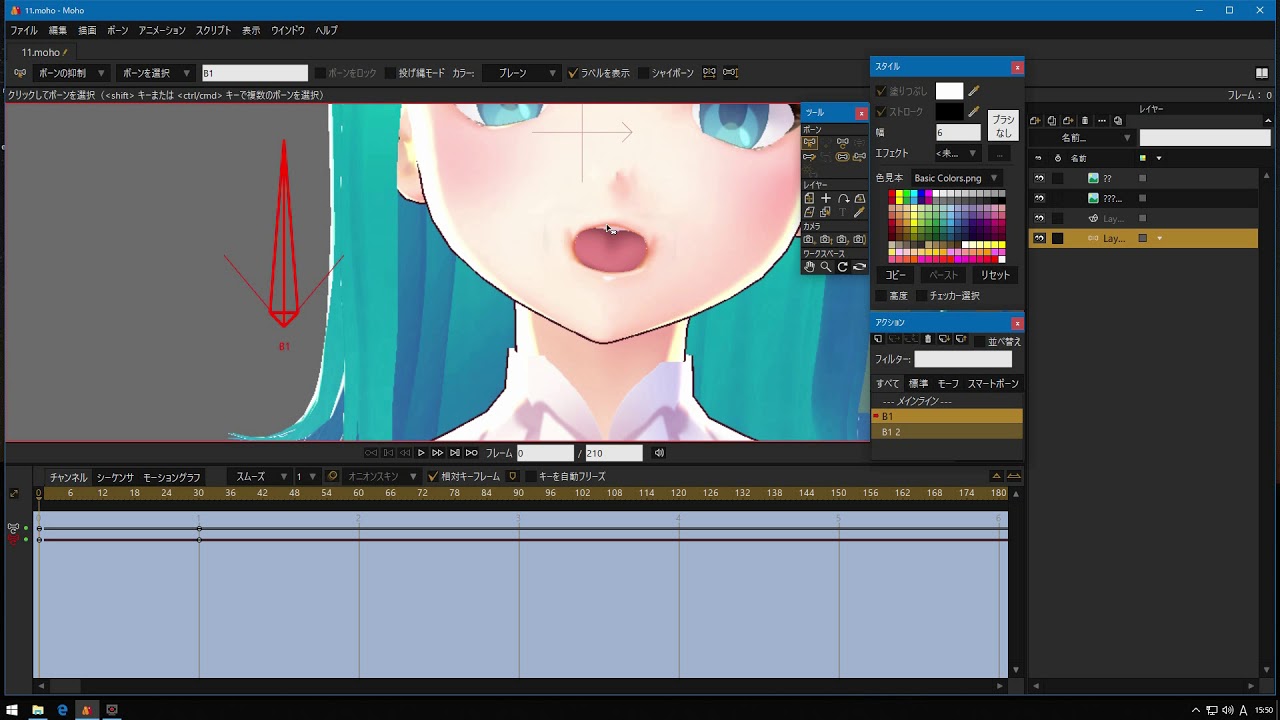Select the Select Bone tool in Tools panel
Viewport: 1280px width, 720px height.
pos(809,143)
